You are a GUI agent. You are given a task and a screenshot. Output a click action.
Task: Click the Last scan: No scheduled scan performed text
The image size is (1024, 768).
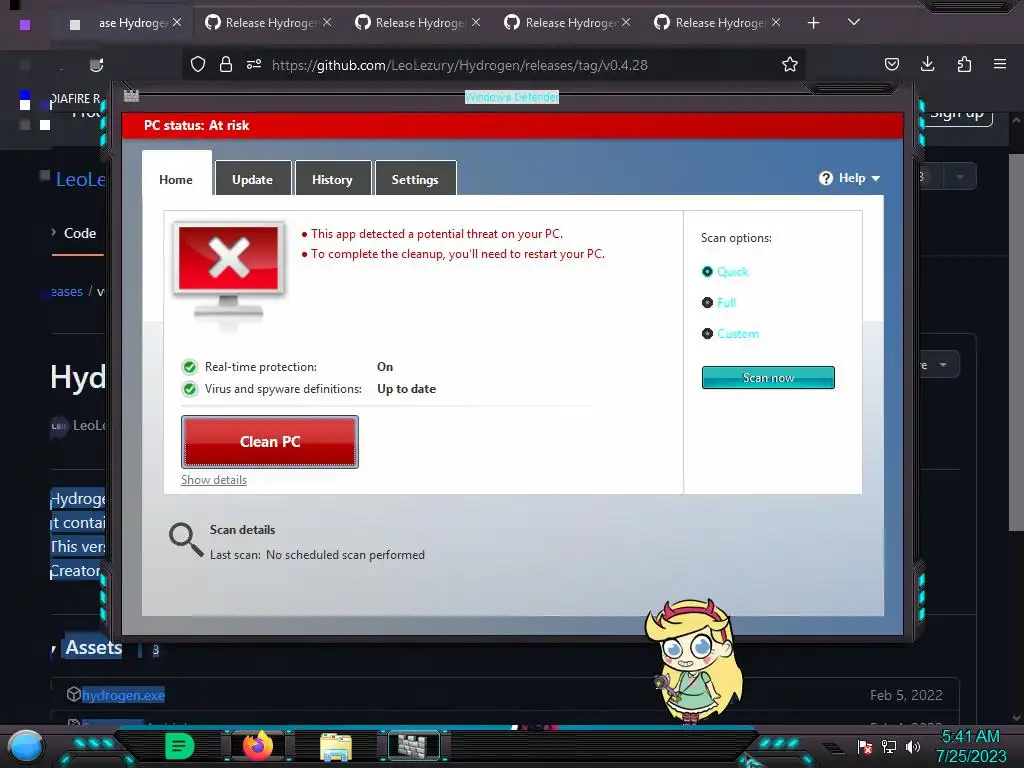[317, 555]
